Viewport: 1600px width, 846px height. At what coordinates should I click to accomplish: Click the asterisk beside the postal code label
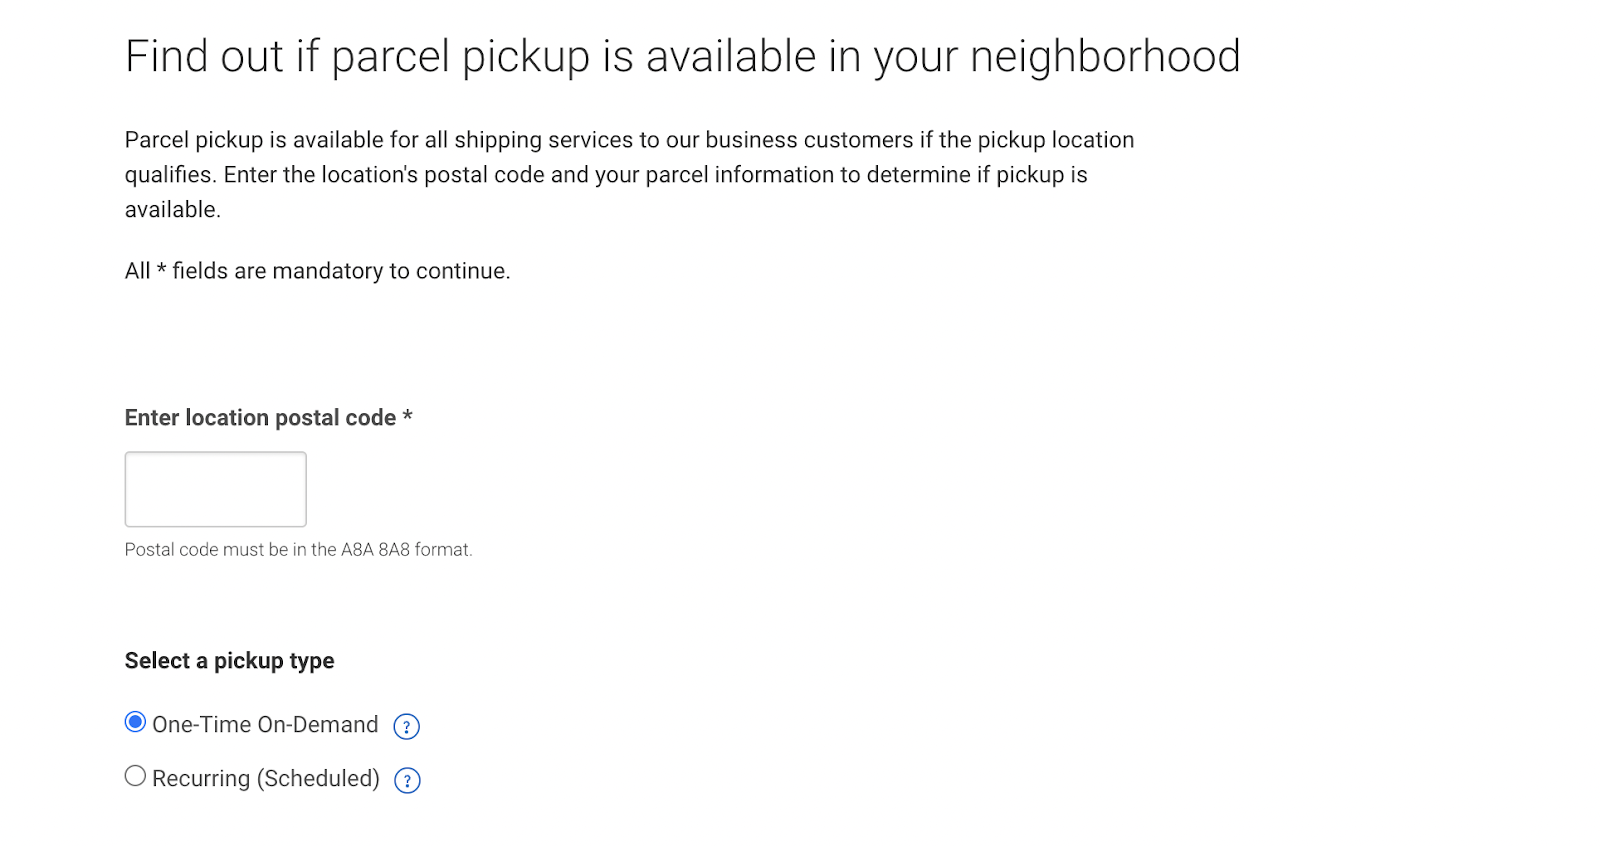[x=407, y=416]
